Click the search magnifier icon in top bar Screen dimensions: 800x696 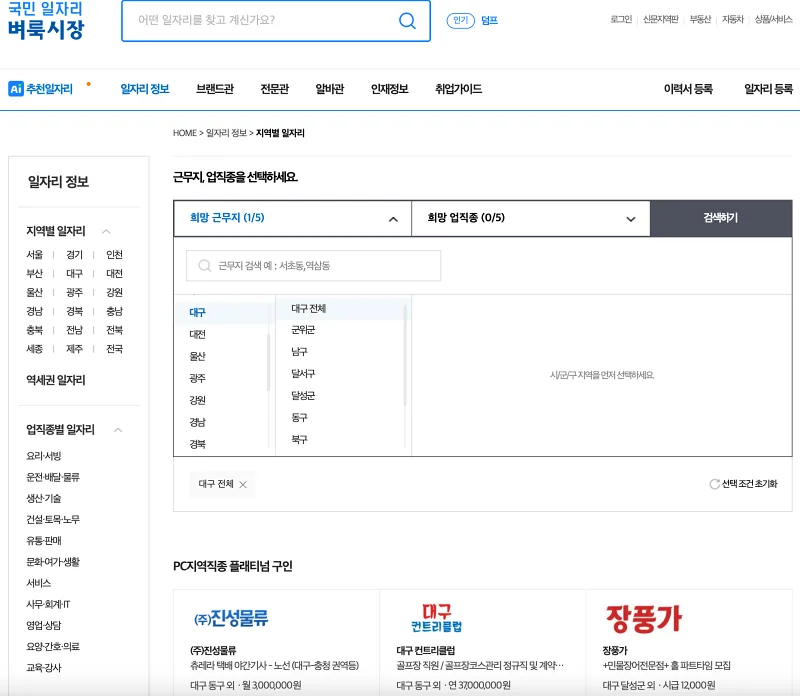407,20
